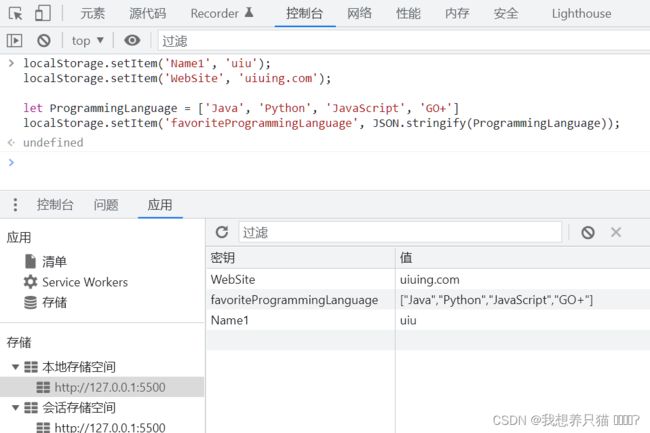Open the 安全 tab
This screenshot has height=433, width=650.
tap(506, 13)
